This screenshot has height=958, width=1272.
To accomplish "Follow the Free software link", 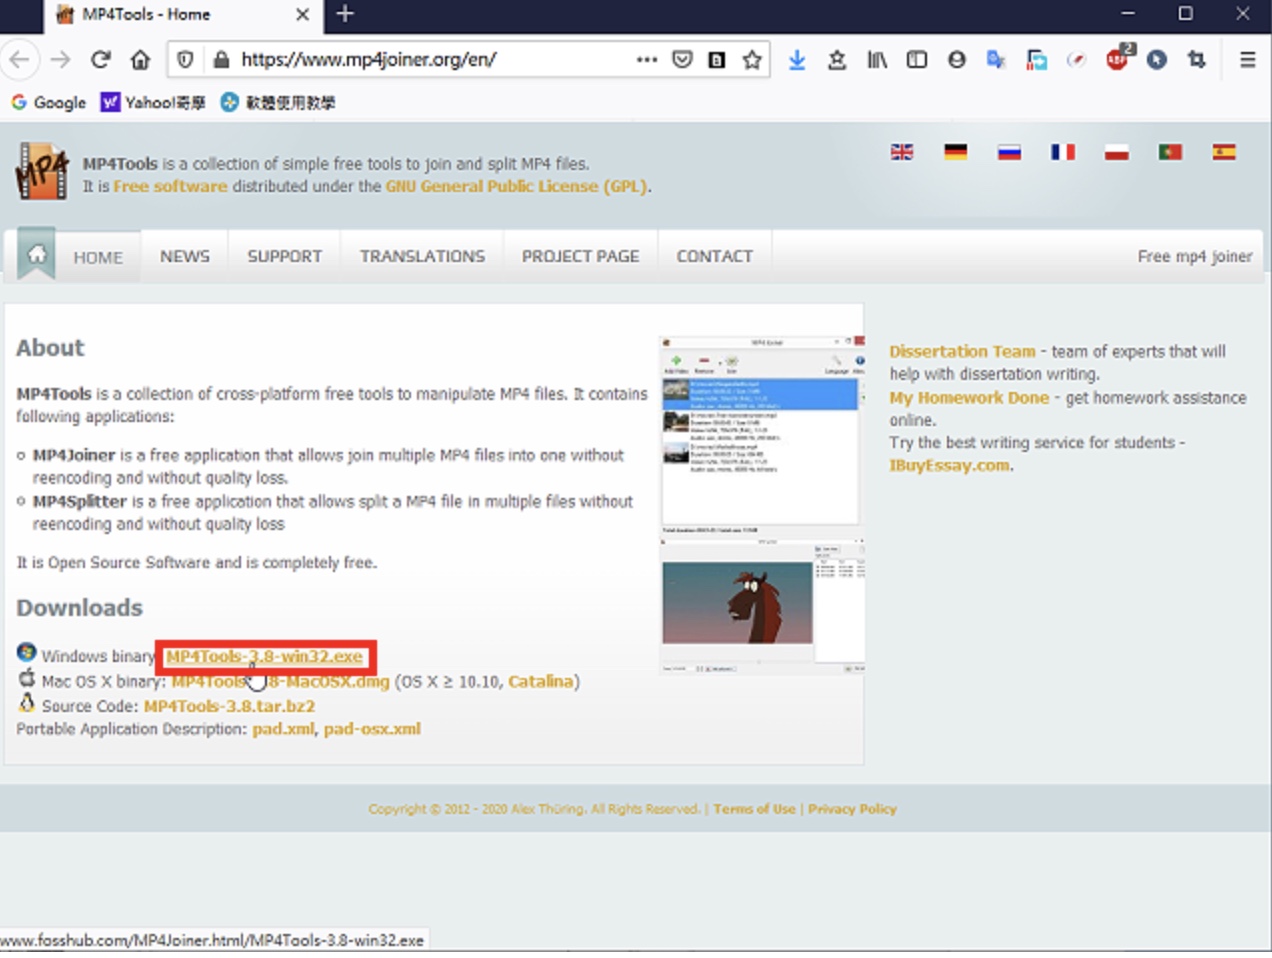I will coord(170,186).
